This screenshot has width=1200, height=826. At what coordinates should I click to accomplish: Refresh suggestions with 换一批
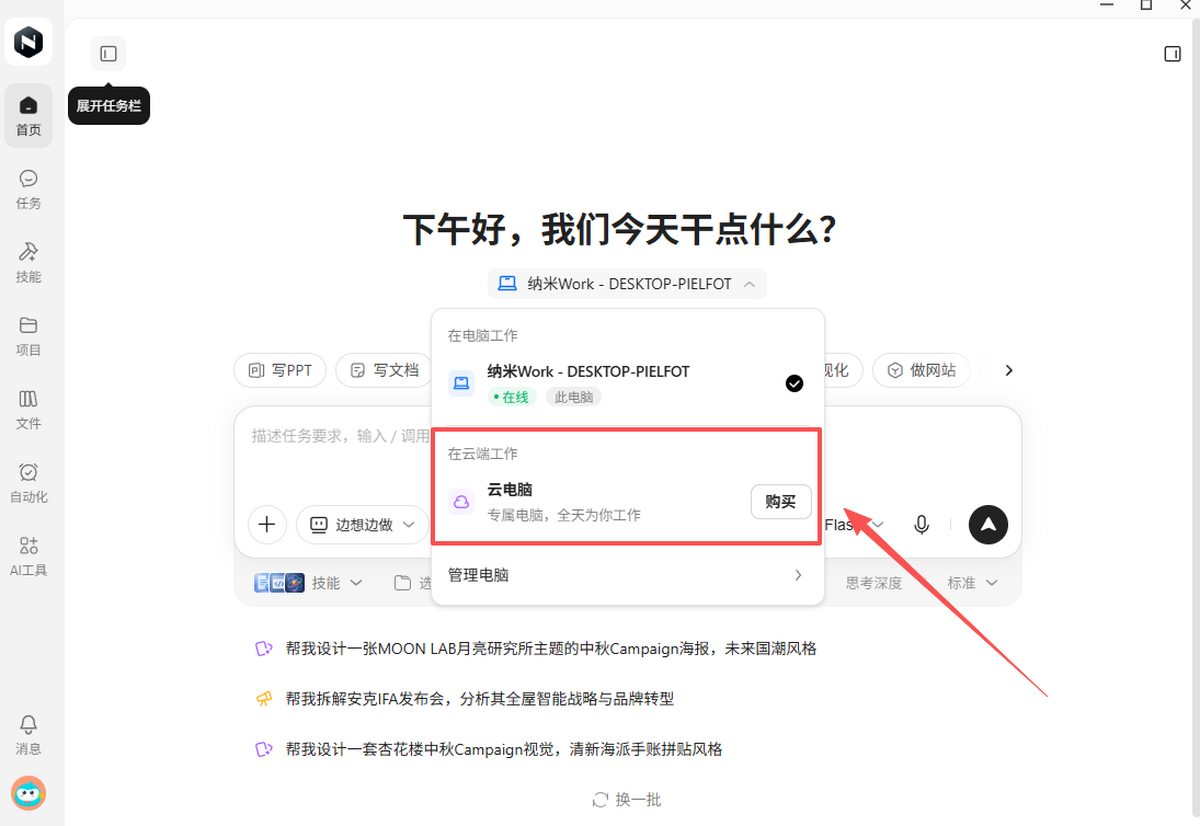click(627, 799)
